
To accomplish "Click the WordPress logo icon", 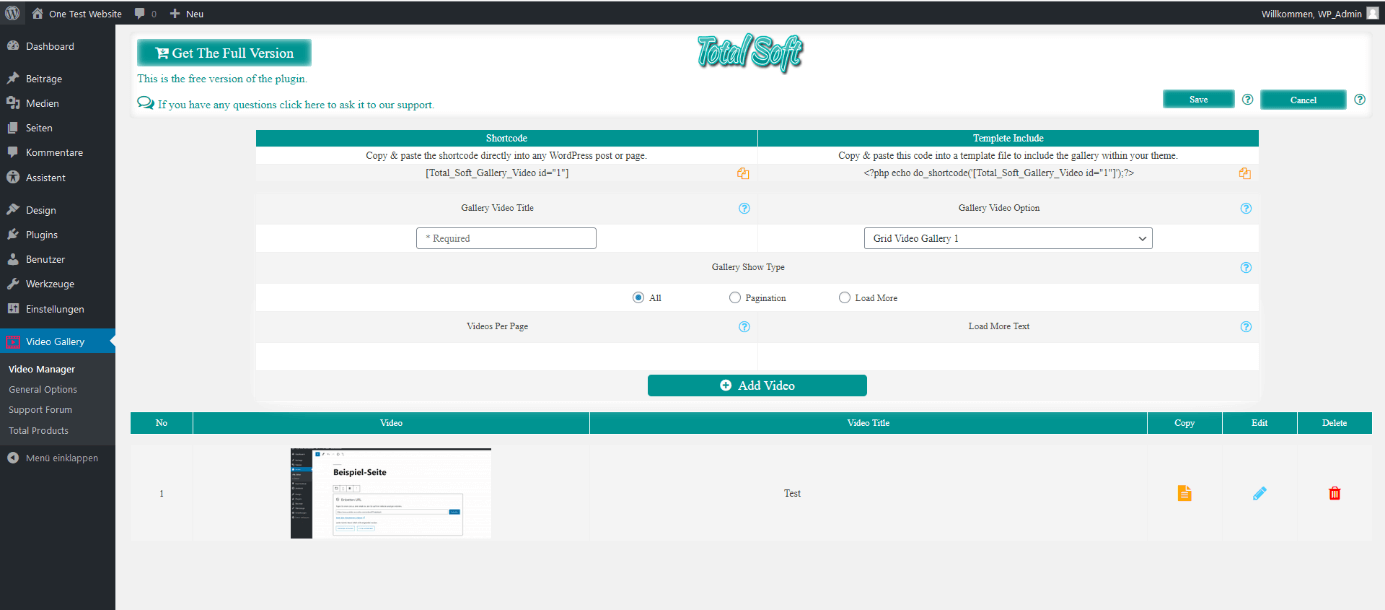I will (12, 13).
